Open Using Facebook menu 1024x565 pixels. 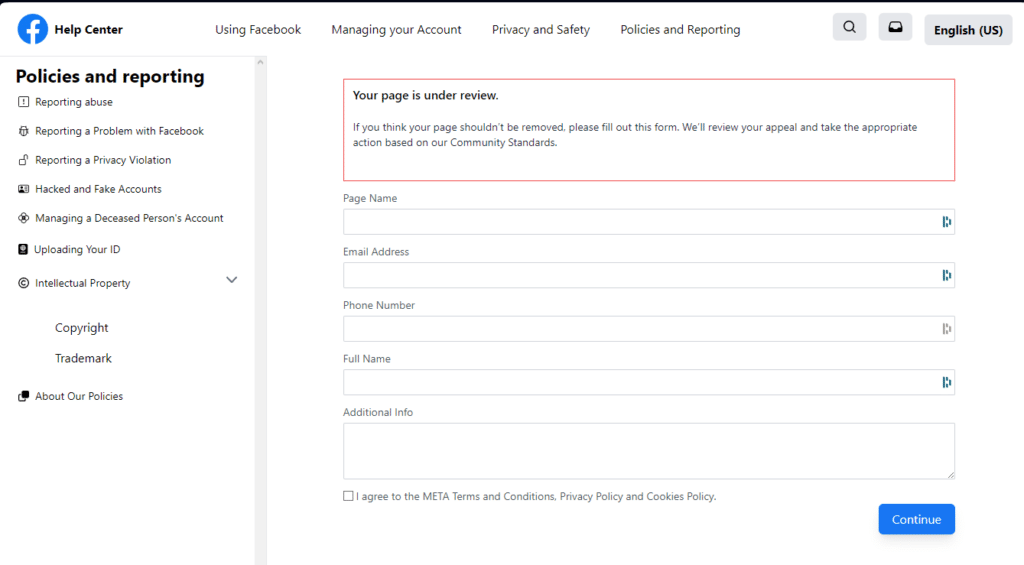click(258, 29)
